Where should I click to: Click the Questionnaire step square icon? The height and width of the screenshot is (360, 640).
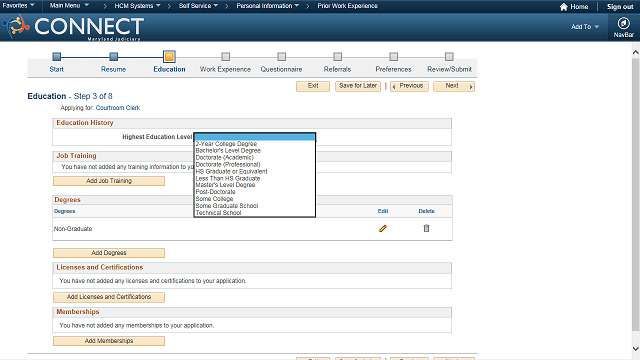(x=281, y=56)
